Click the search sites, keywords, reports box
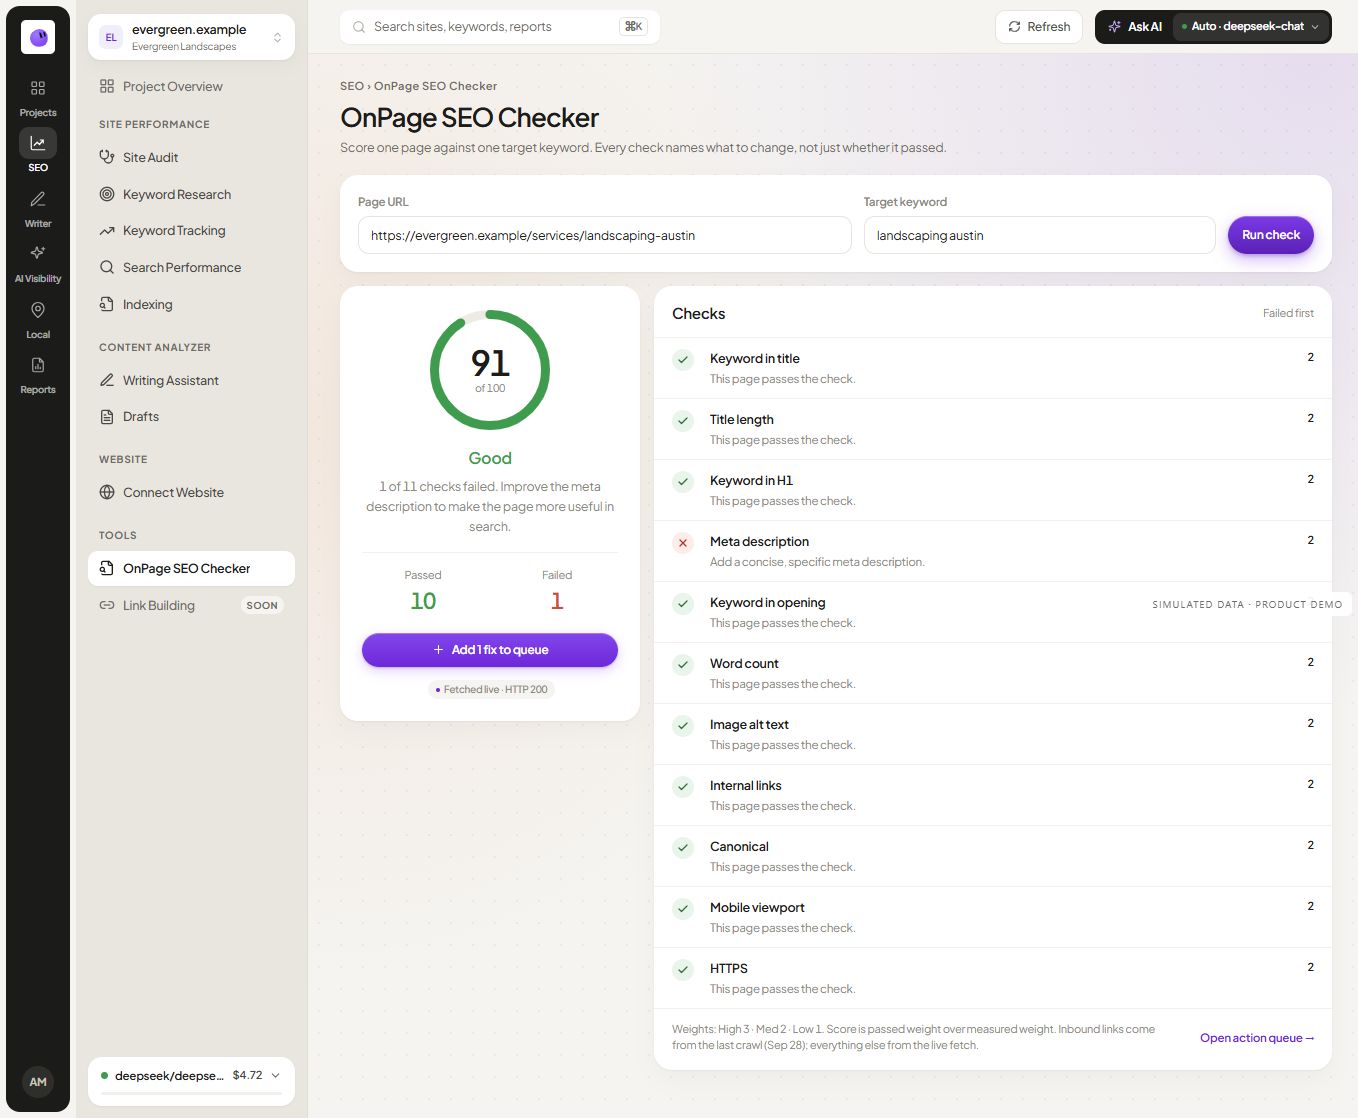Screen dimensions: 1358x1118 click(500, 27)
